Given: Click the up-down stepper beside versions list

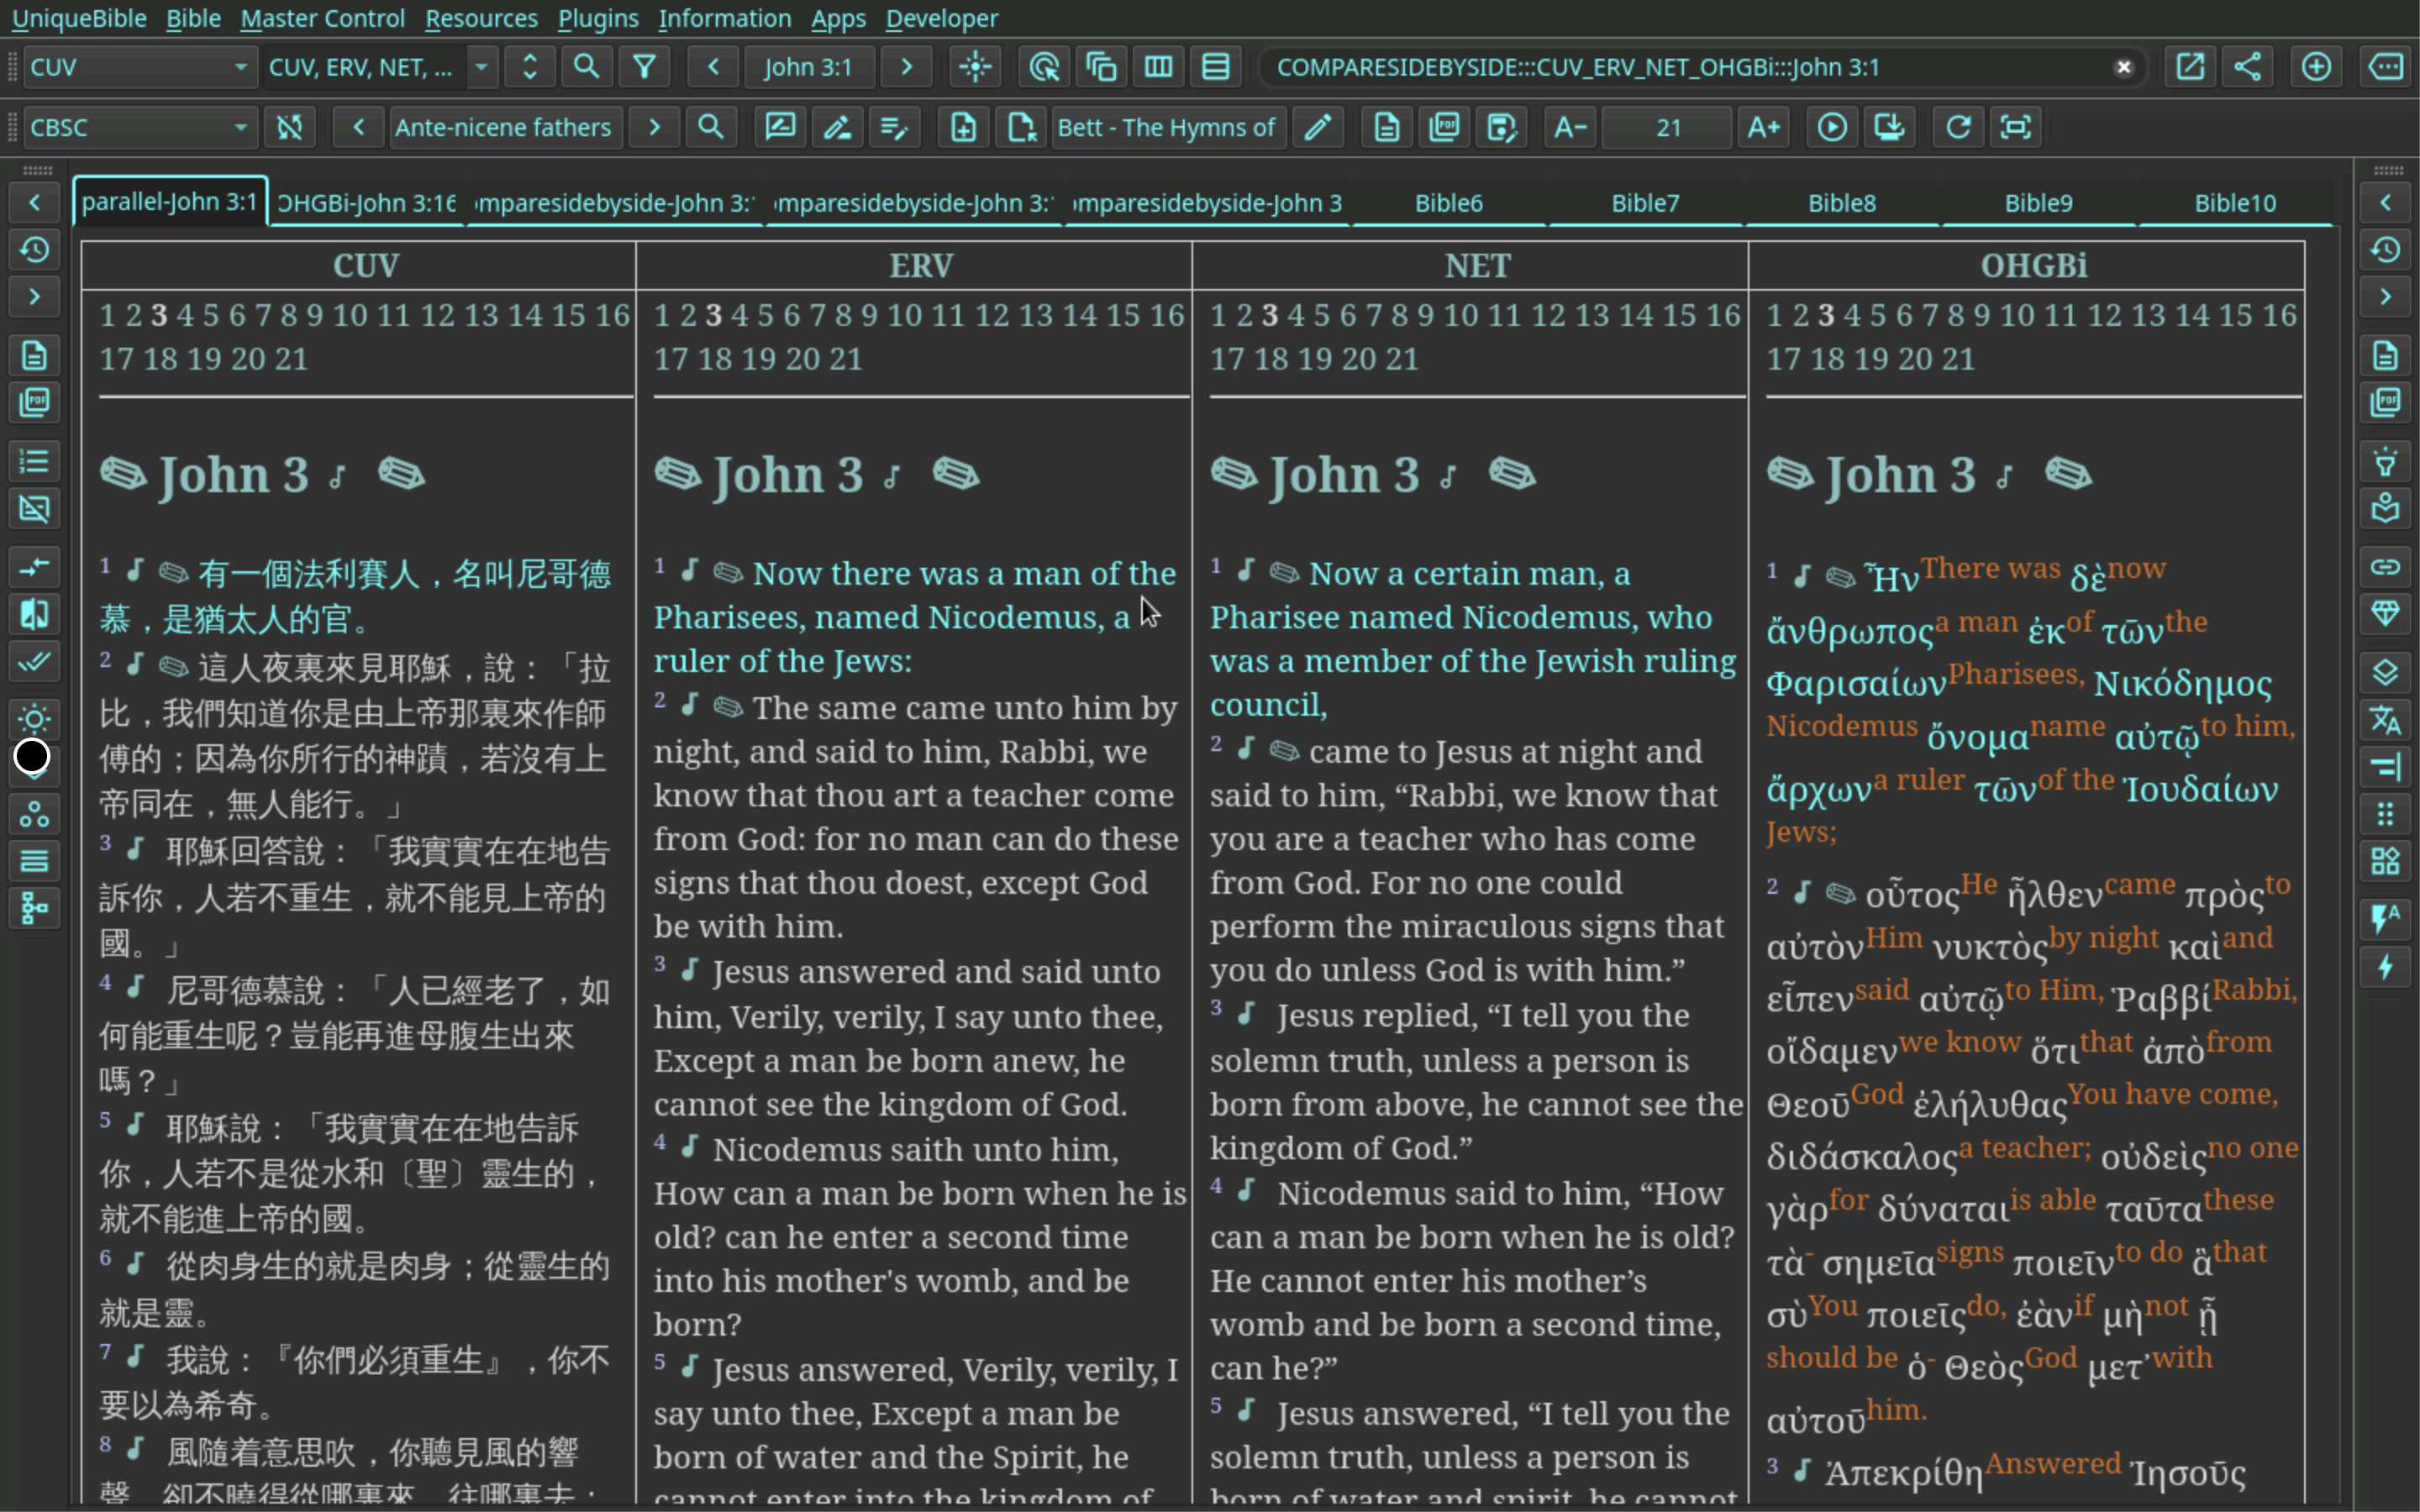Looking at the screenshot, I should 530,67.
